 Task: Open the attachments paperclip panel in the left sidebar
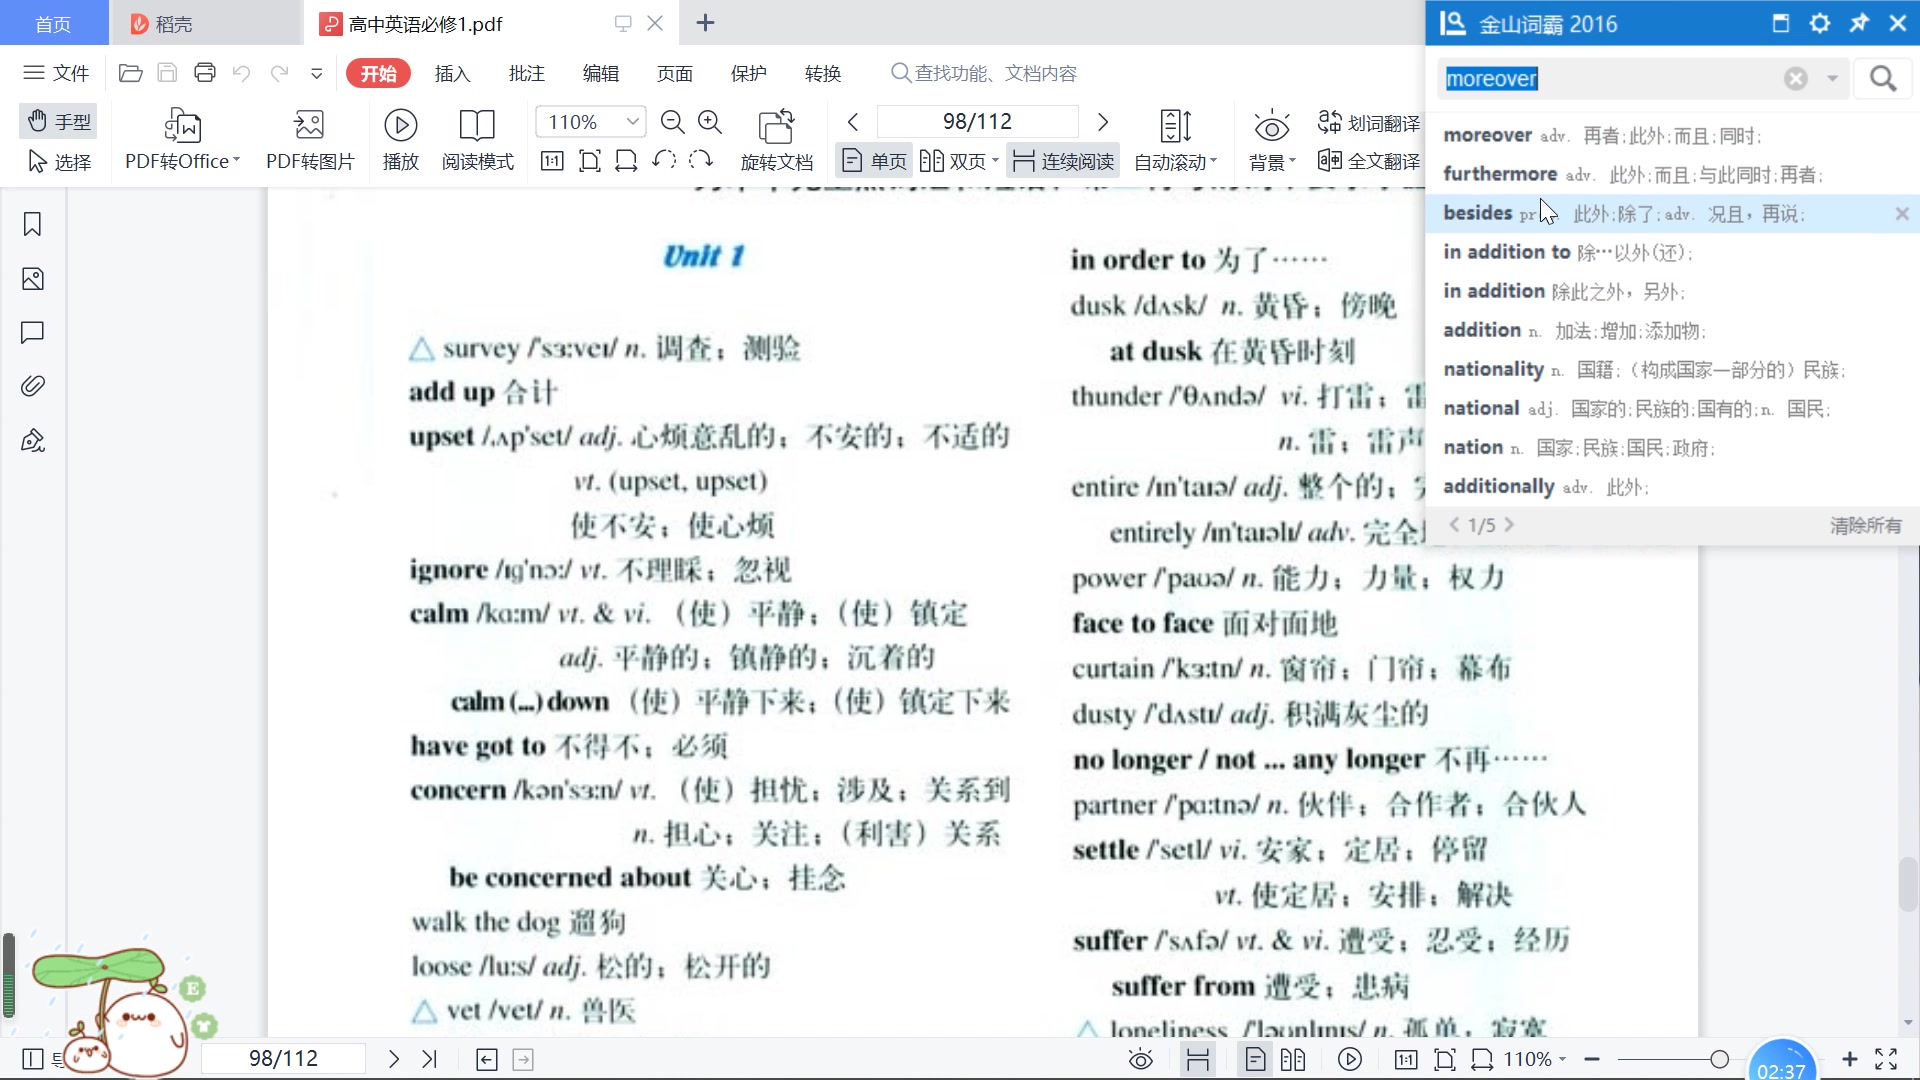tap(32, 386)
